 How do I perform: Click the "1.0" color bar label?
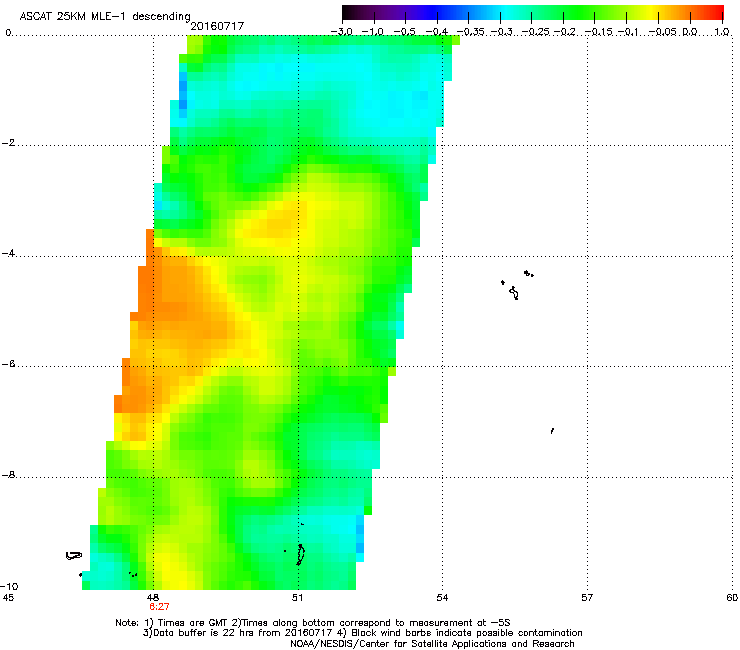722,32
